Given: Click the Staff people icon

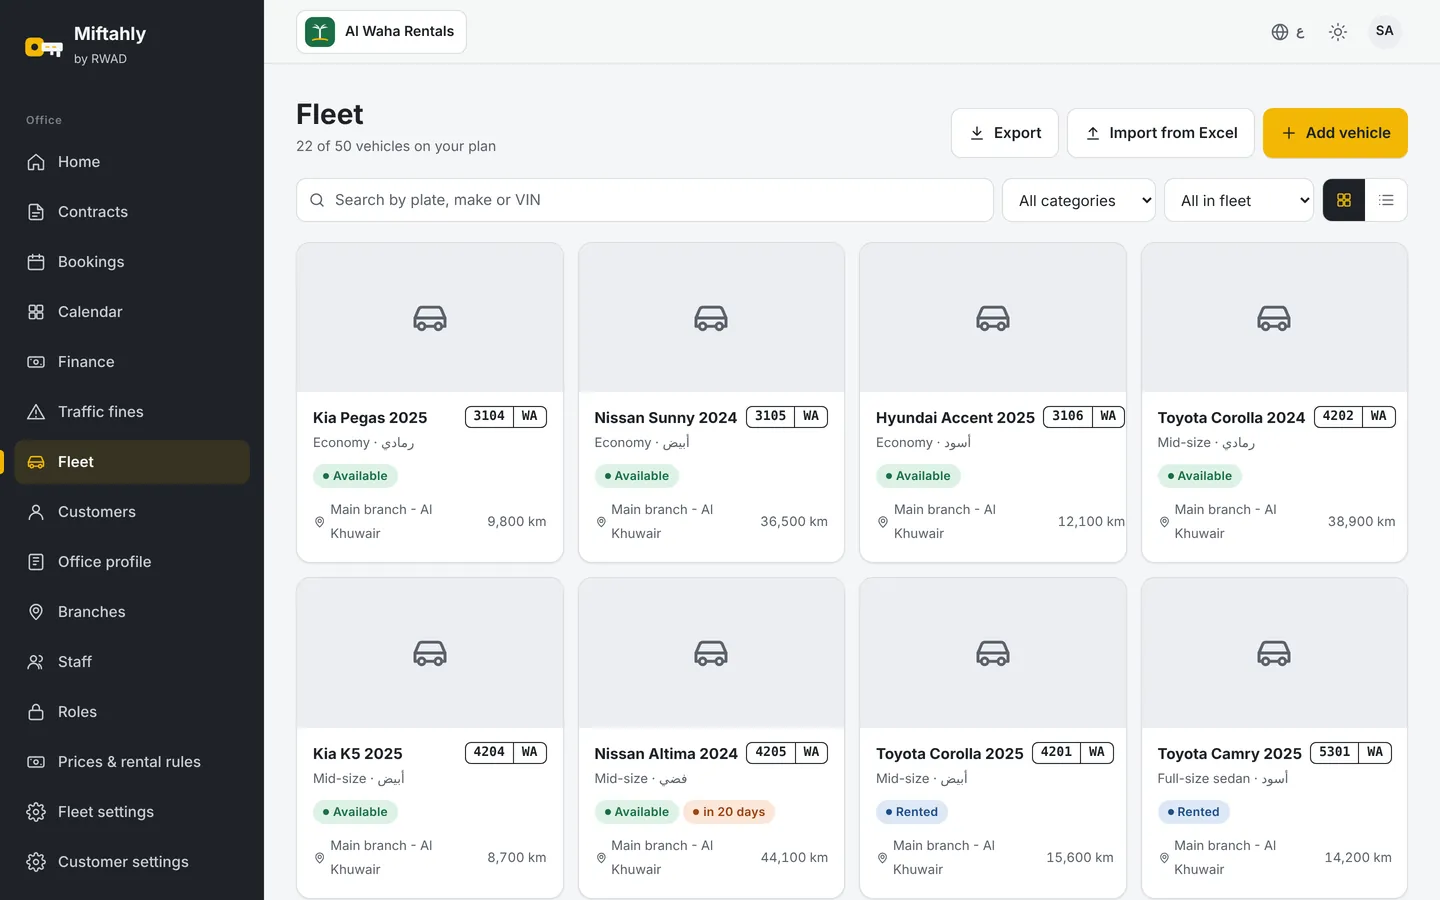Looking at the screenshot, I should click(x=36, y=662).
